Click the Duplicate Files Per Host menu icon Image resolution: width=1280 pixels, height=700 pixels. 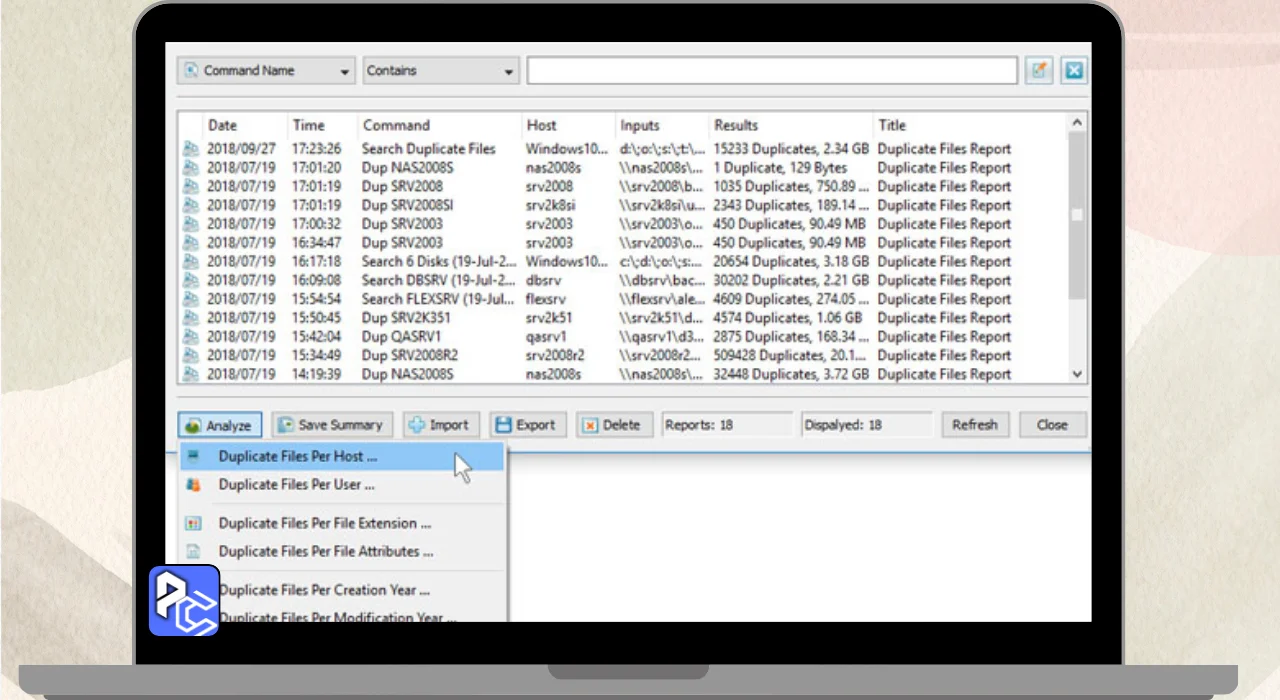pyautogui.click(x=194, y=457)
